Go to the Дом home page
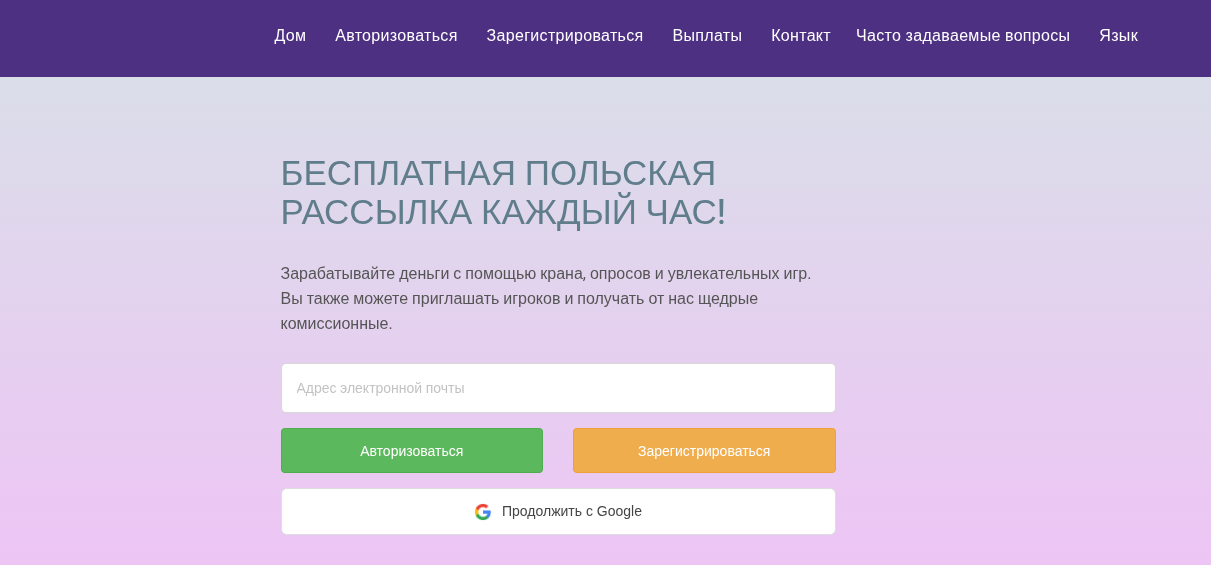 (290, 36)
